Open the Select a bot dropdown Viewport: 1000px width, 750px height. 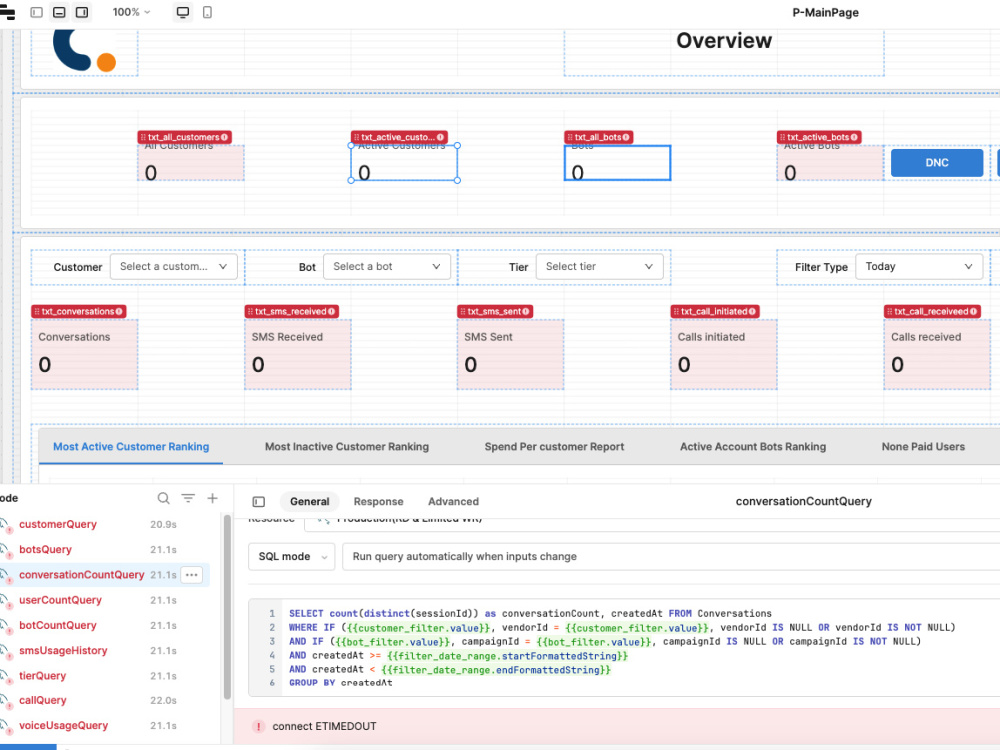[386, 267]
